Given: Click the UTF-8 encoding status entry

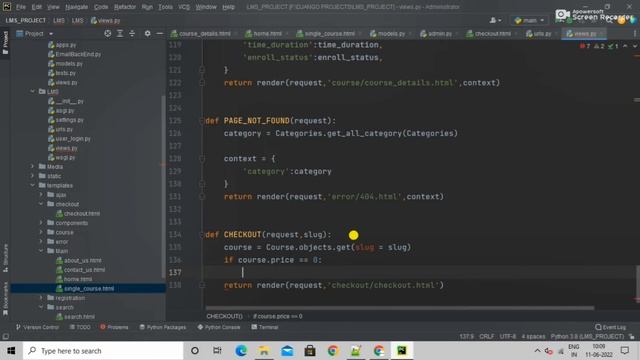Looking at the screenshot, I should [508, 337].
